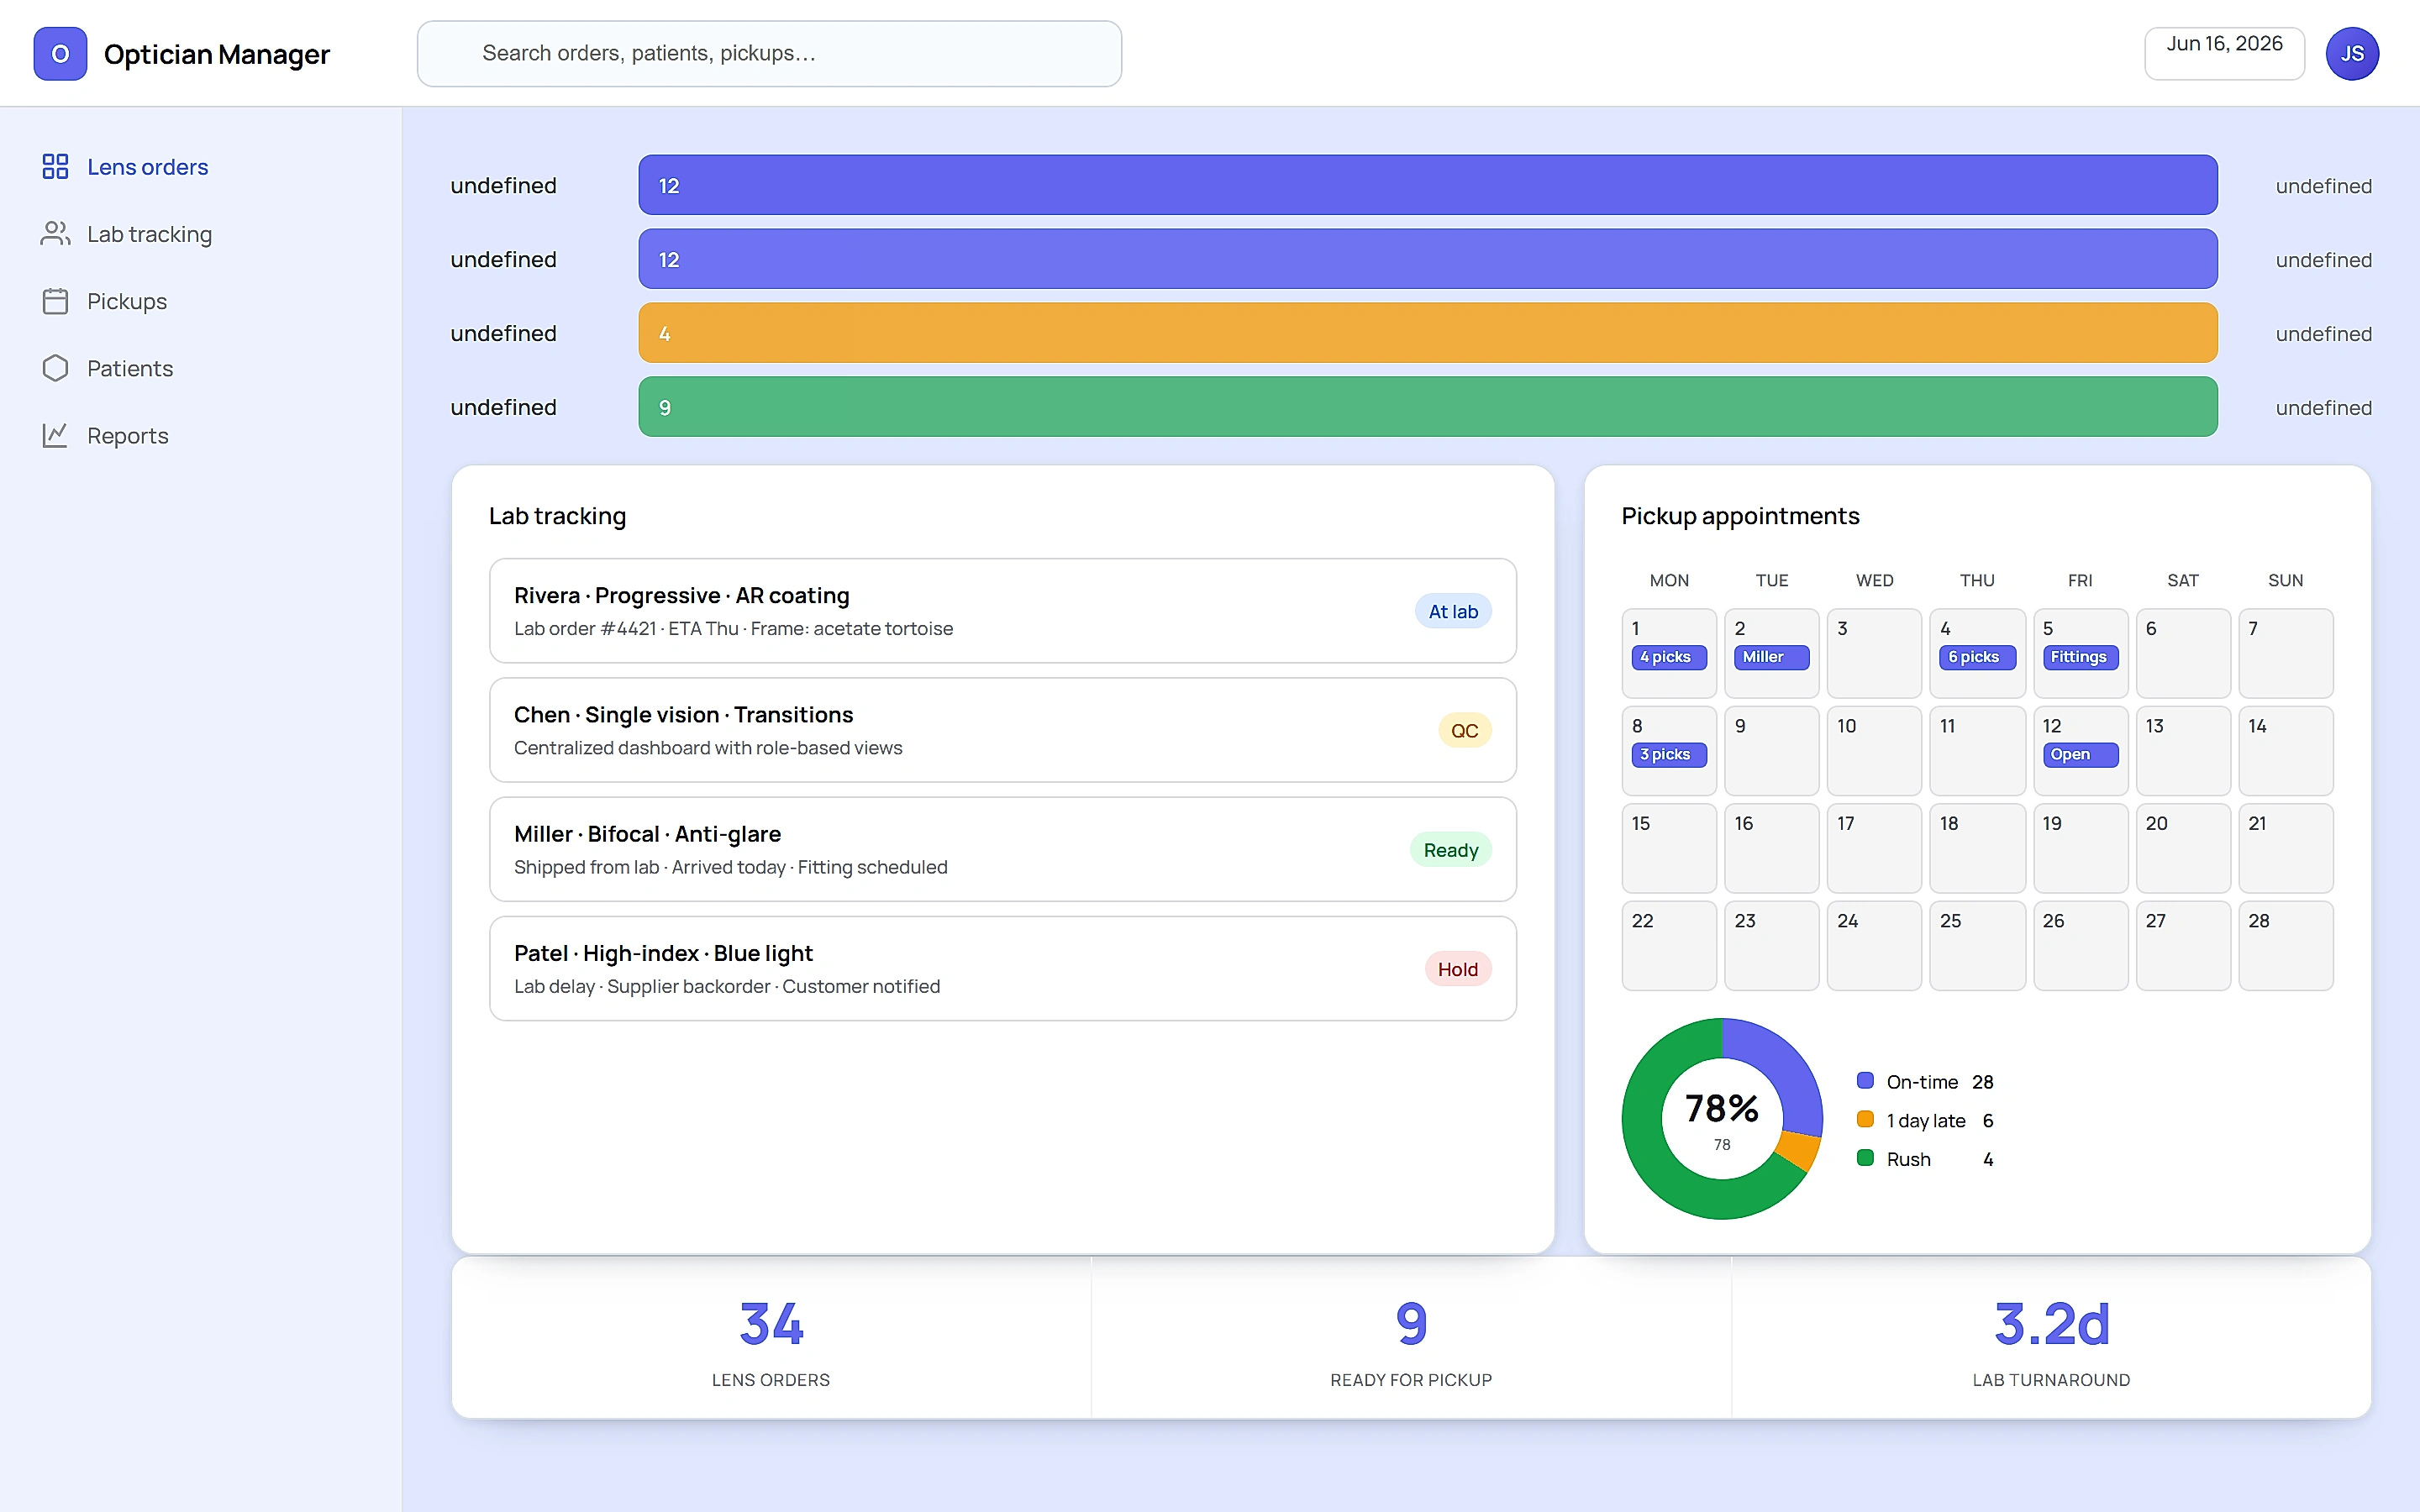This screenshot has width=2420, height=1512.
Task: Click the 4 picks chip on day 1
Action: coord(1668,657)
